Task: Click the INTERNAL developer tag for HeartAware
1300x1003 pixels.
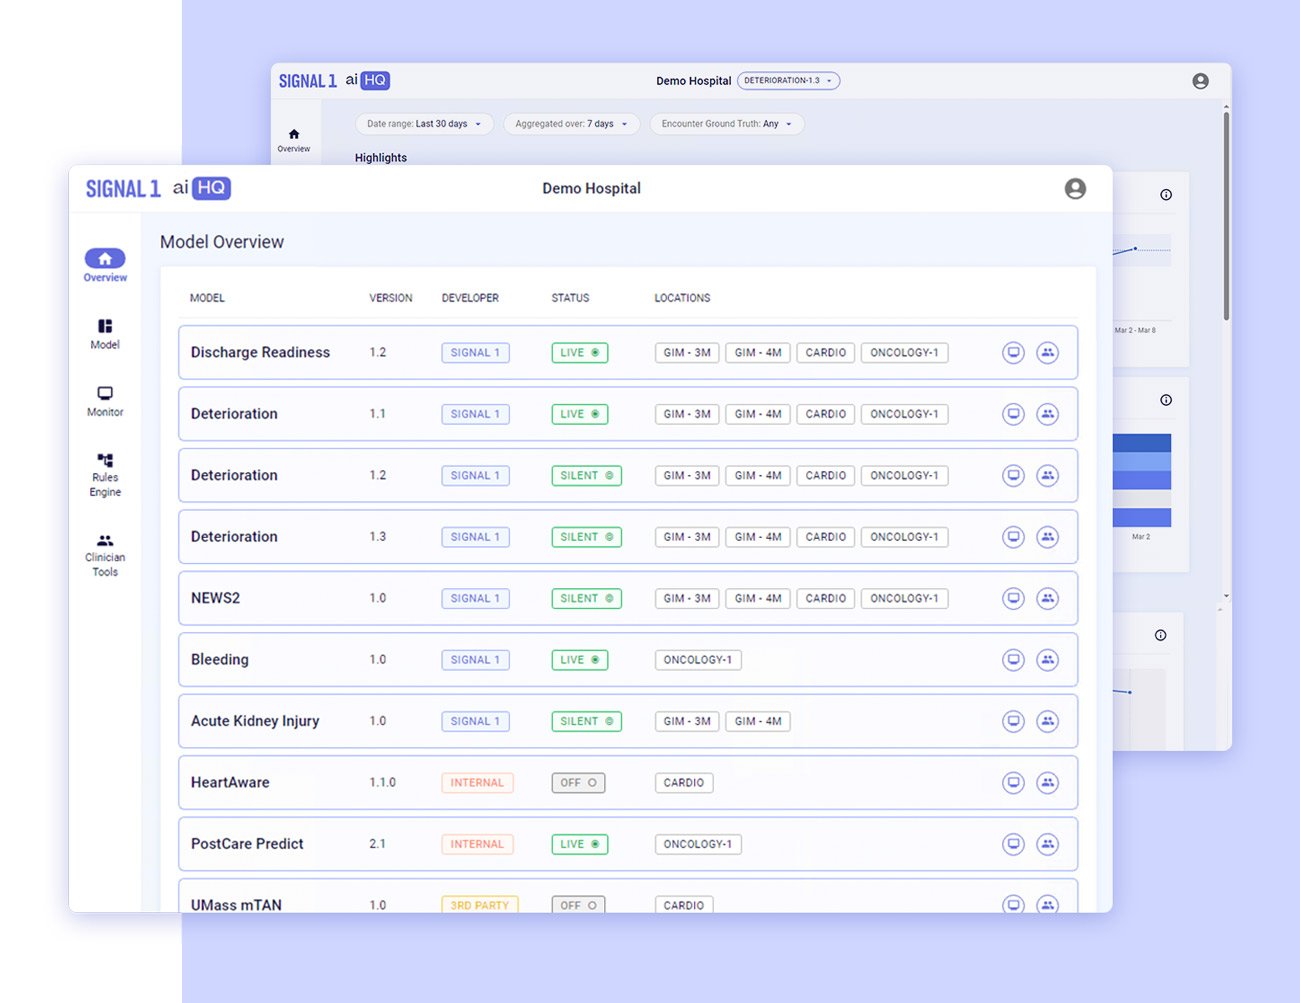Action: 477,783
